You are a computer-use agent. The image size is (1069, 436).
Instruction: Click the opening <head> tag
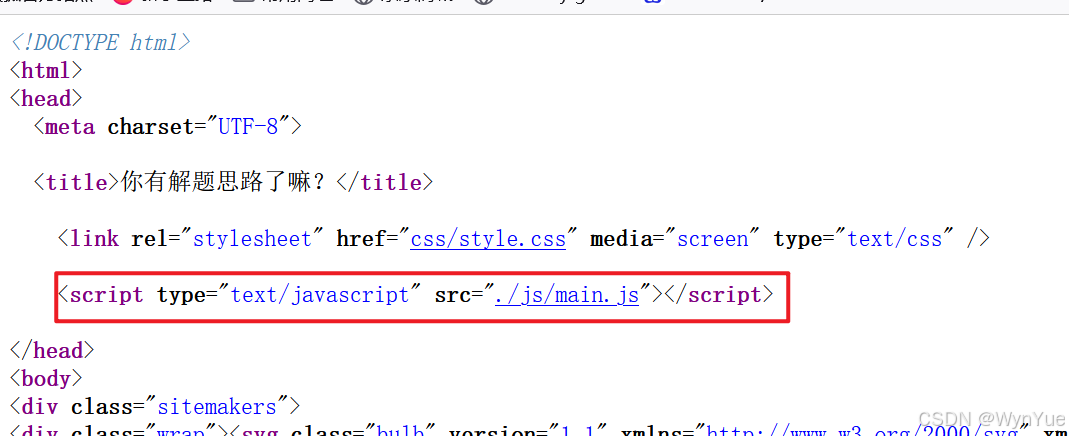tap(46, 99)
